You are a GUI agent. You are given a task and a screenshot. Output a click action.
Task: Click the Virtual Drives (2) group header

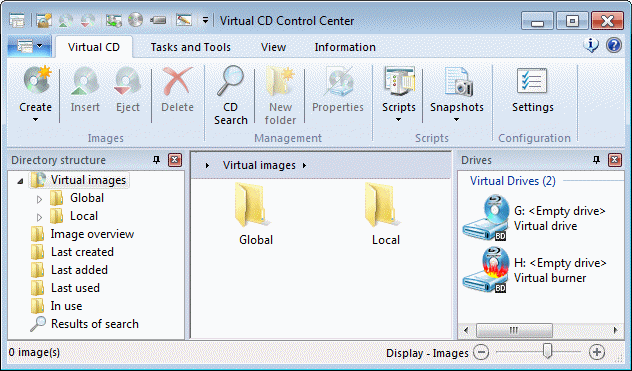click(513, 181)
